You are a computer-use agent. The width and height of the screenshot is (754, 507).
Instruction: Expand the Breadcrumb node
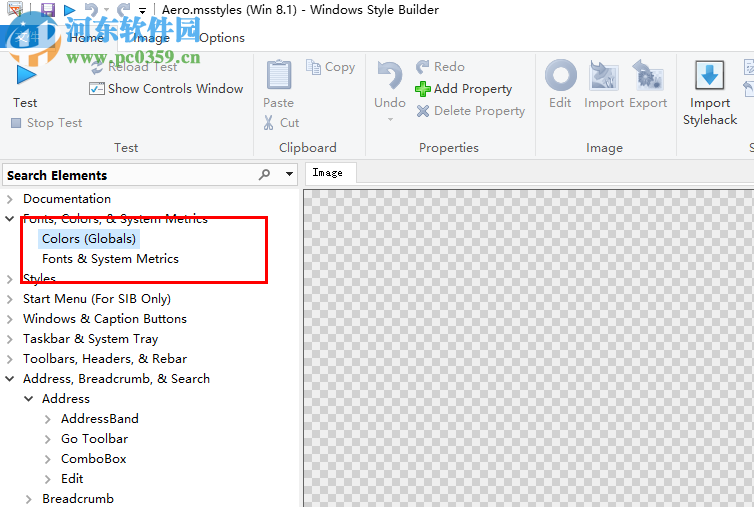pos(29,499)
